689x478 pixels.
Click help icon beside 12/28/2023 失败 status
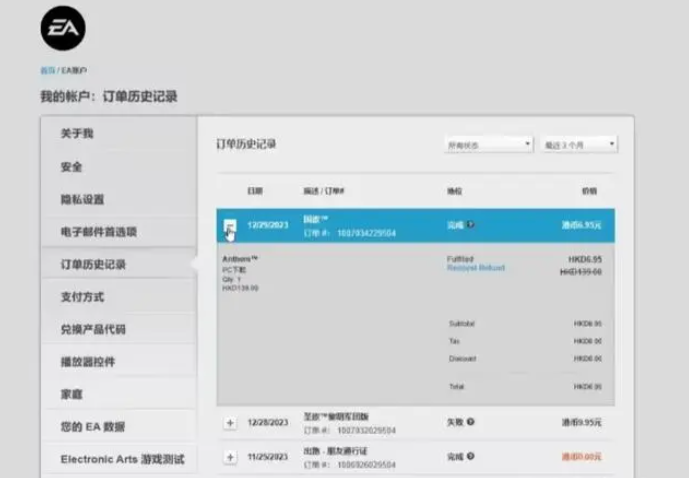[x=470, y=422]
